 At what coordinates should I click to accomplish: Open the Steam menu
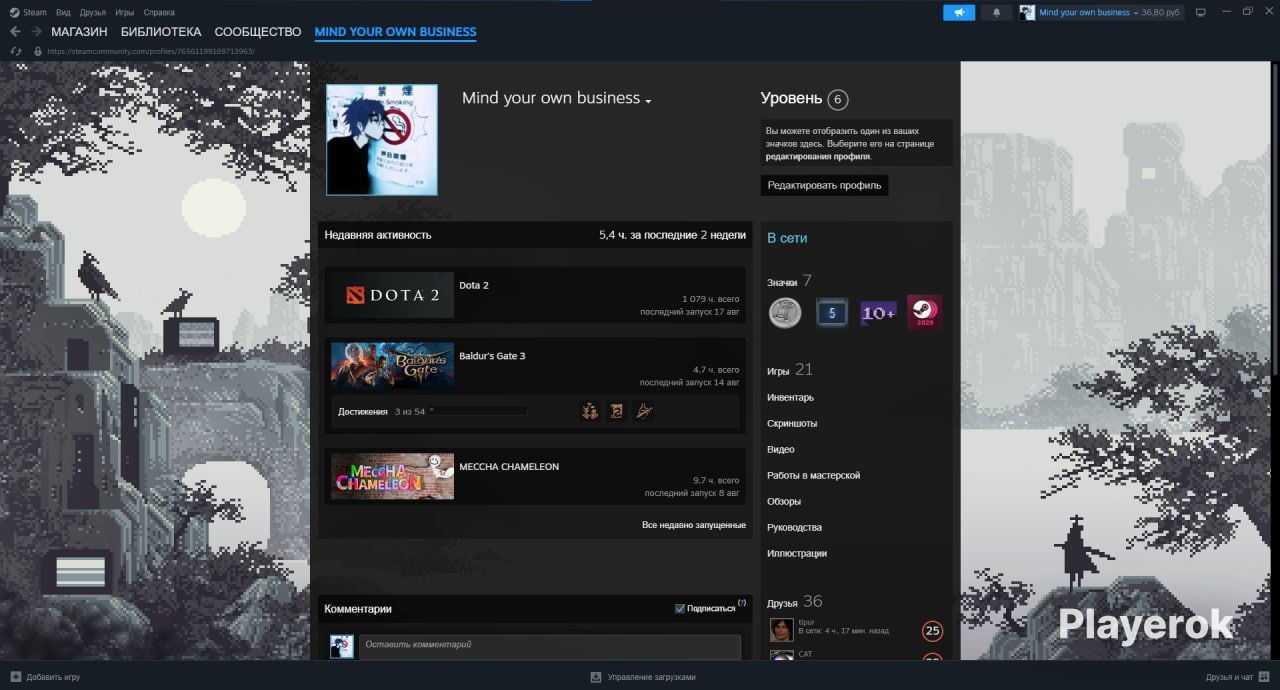tap(35, 12)
